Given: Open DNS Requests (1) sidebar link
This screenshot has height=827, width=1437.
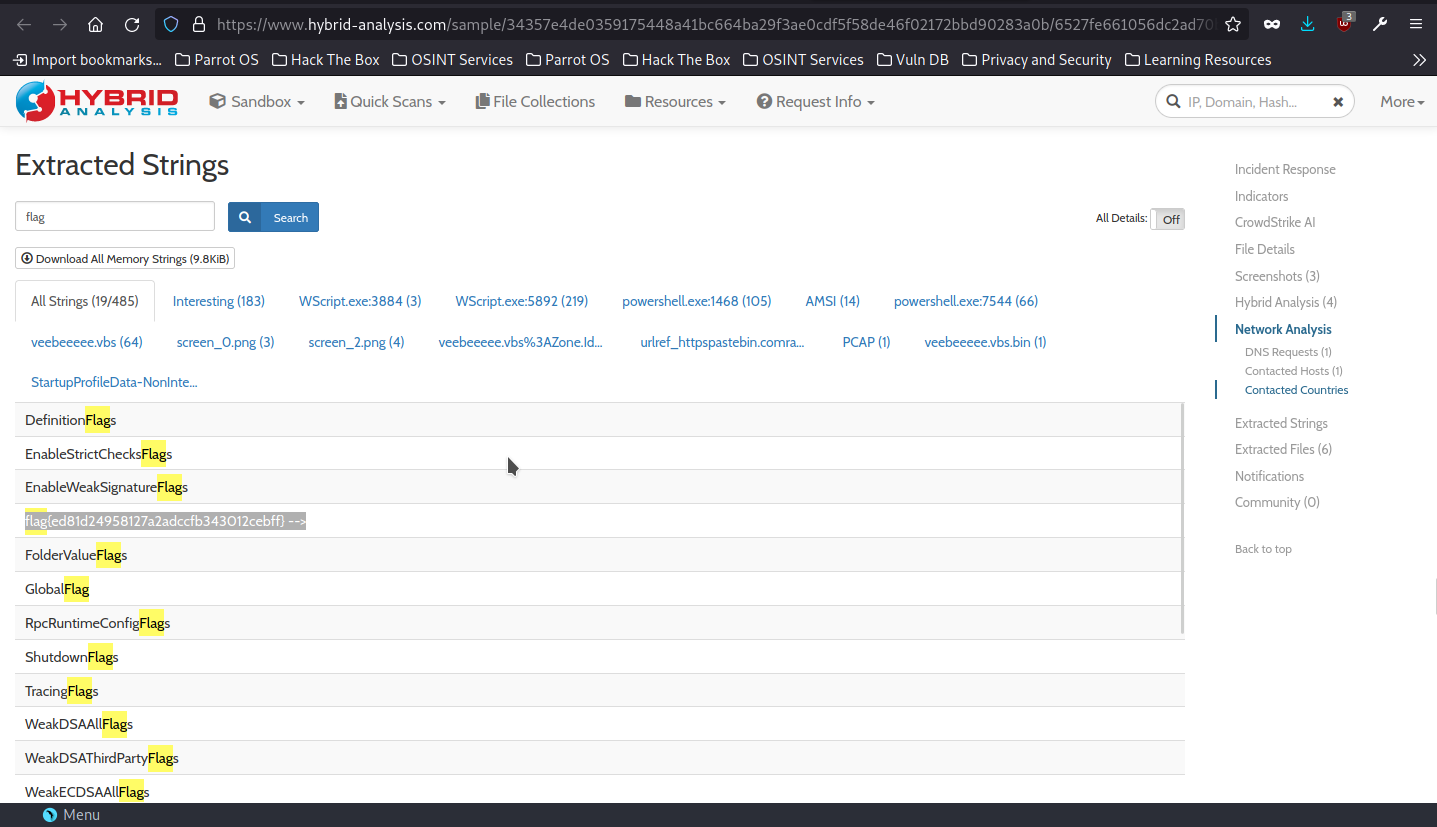Looking at the screenshot, I should 1288,352.
